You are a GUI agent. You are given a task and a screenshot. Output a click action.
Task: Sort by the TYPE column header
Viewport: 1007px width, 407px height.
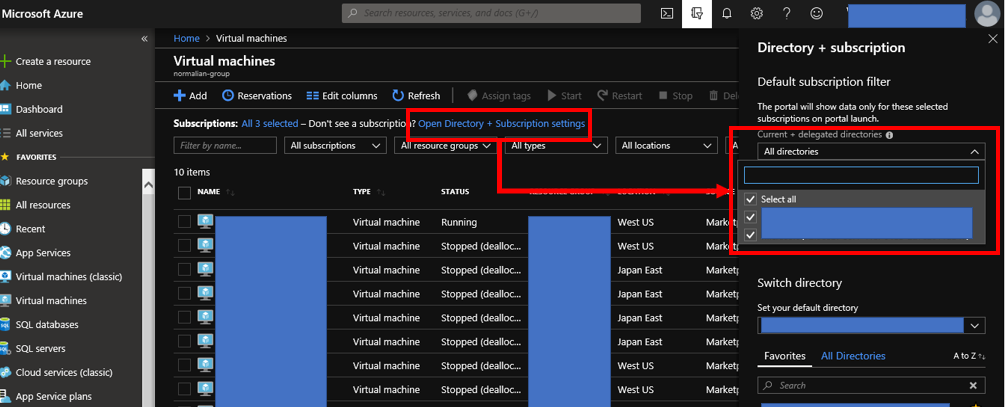point(363,192)
